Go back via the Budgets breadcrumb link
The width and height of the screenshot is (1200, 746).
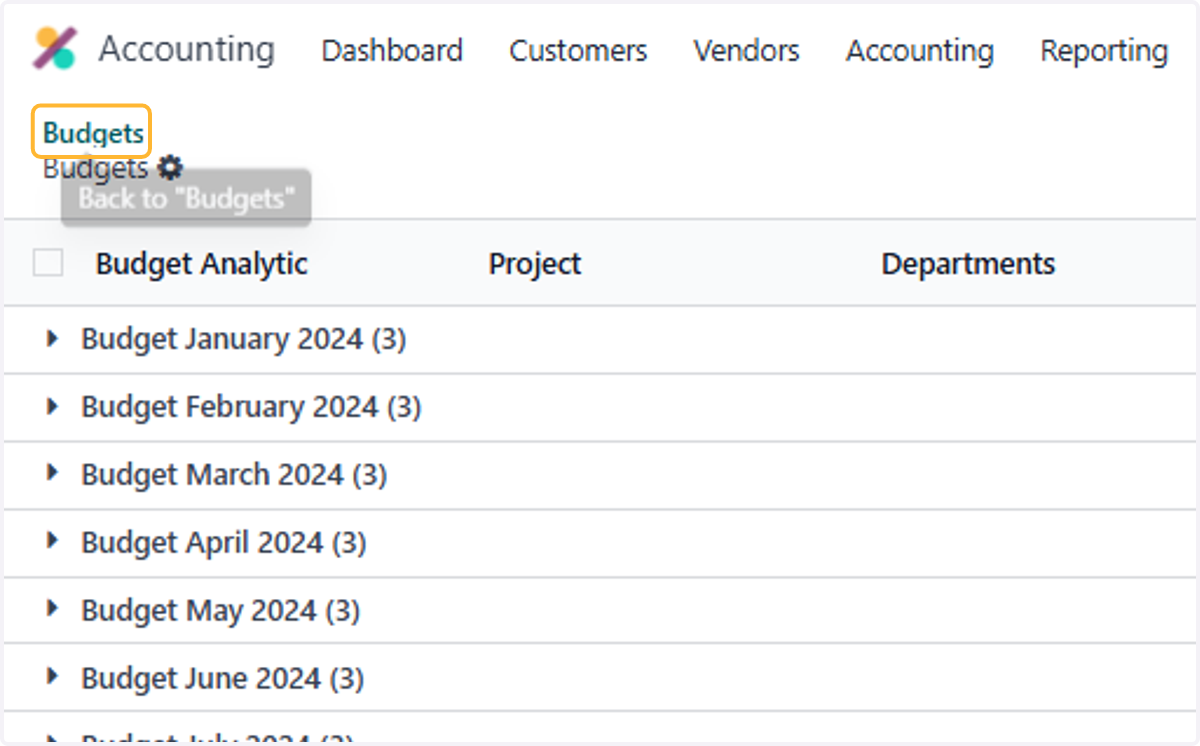[93, 132]
